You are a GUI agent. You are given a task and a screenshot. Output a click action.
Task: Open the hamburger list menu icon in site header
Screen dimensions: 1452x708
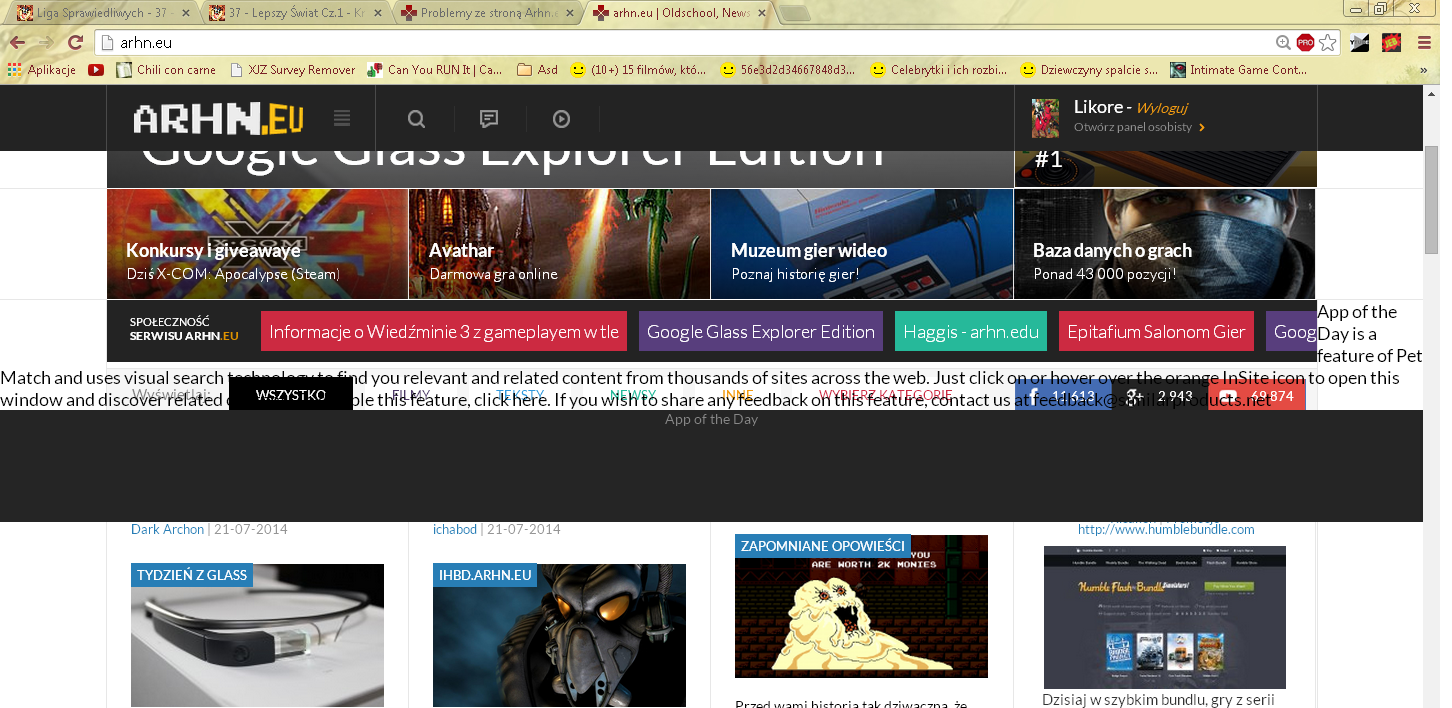(x=342, y=119)
